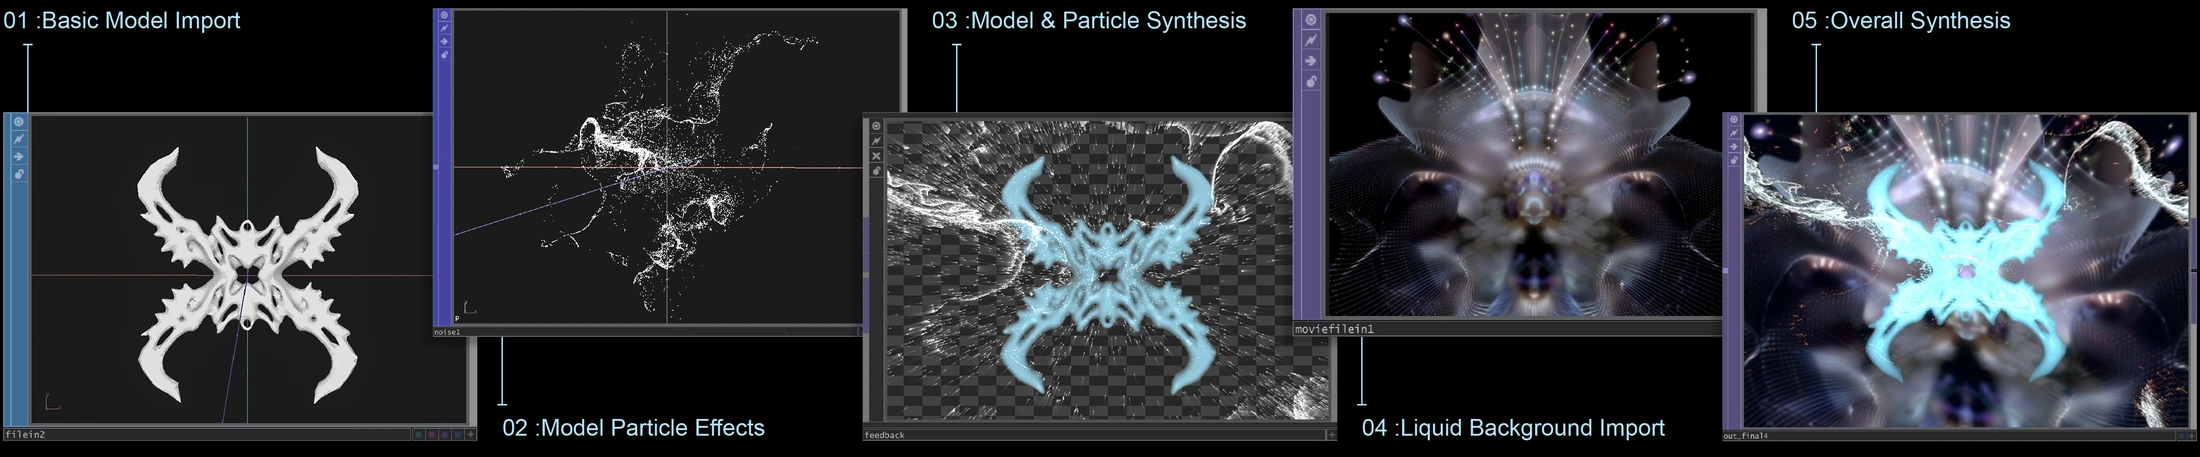Toggle bypass arrow flag on filein2 node
Screen dimensions: 2200x457
[x=19, y=157]
